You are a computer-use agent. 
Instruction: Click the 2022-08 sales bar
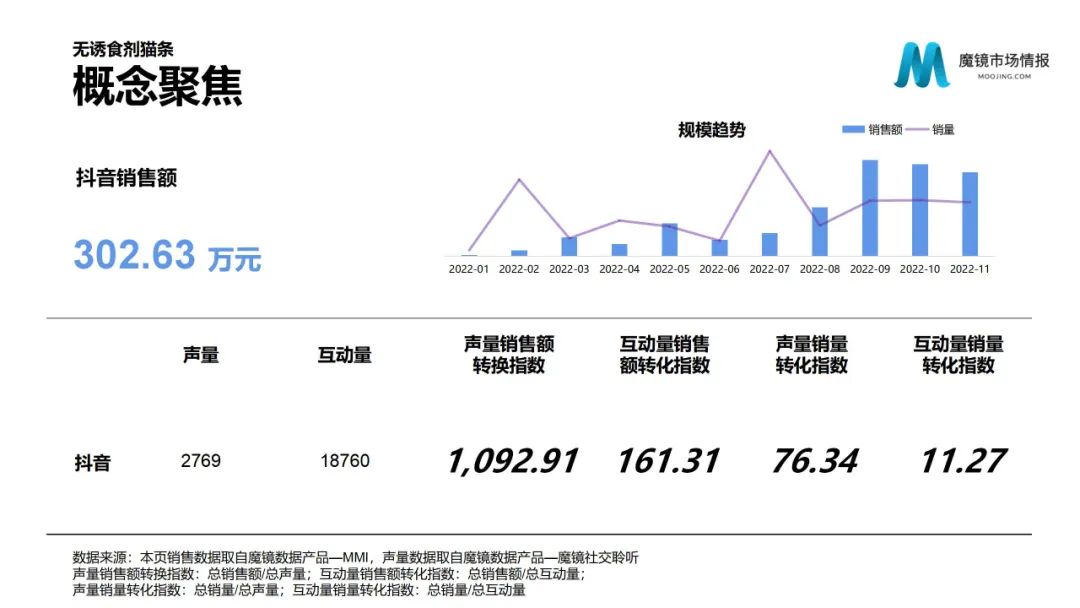[x=820, y=231]
